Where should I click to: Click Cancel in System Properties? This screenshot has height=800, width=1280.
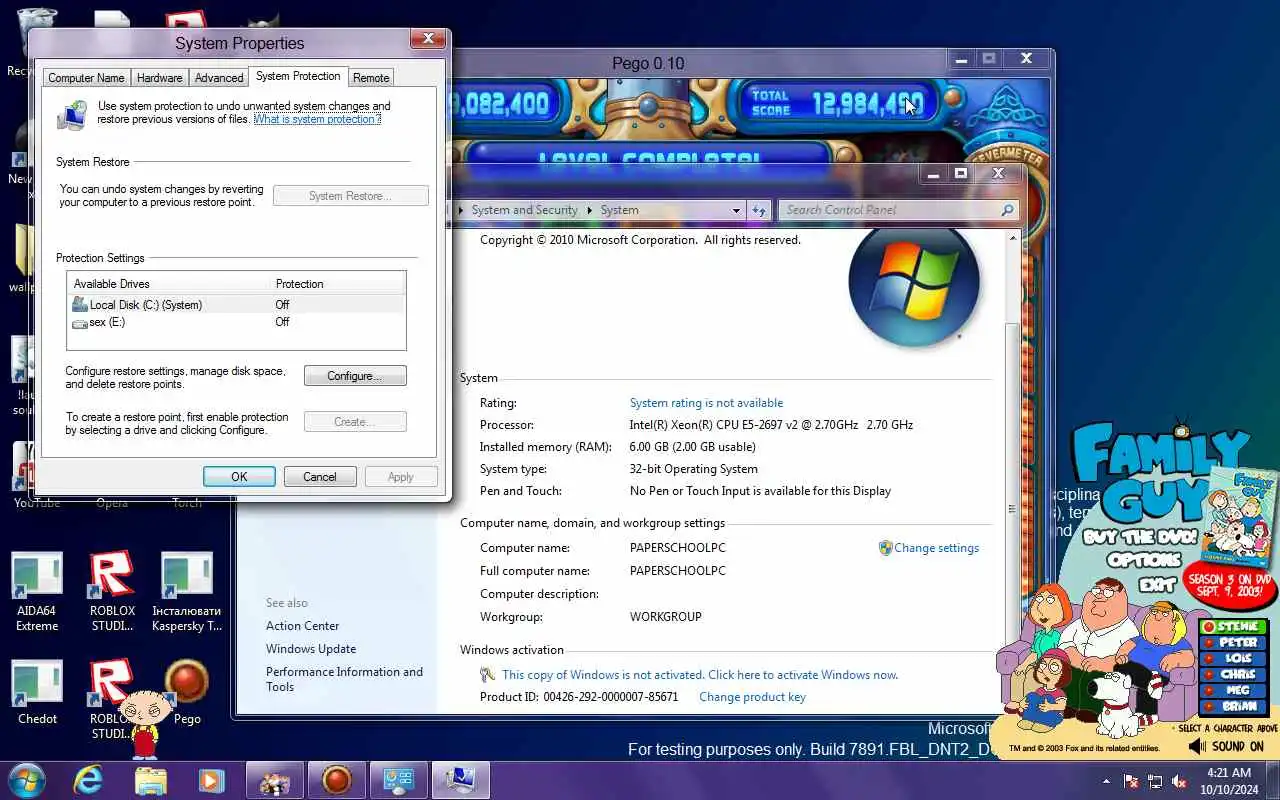[x=320, y=477]
